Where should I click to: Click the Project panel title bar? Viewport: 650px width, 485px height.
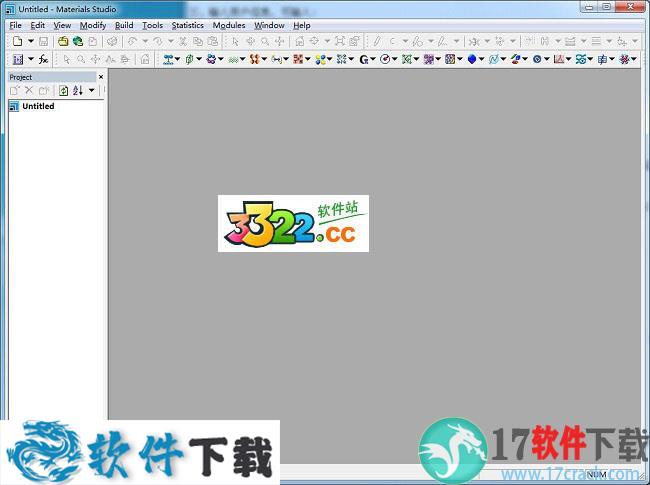pos(53,77)
